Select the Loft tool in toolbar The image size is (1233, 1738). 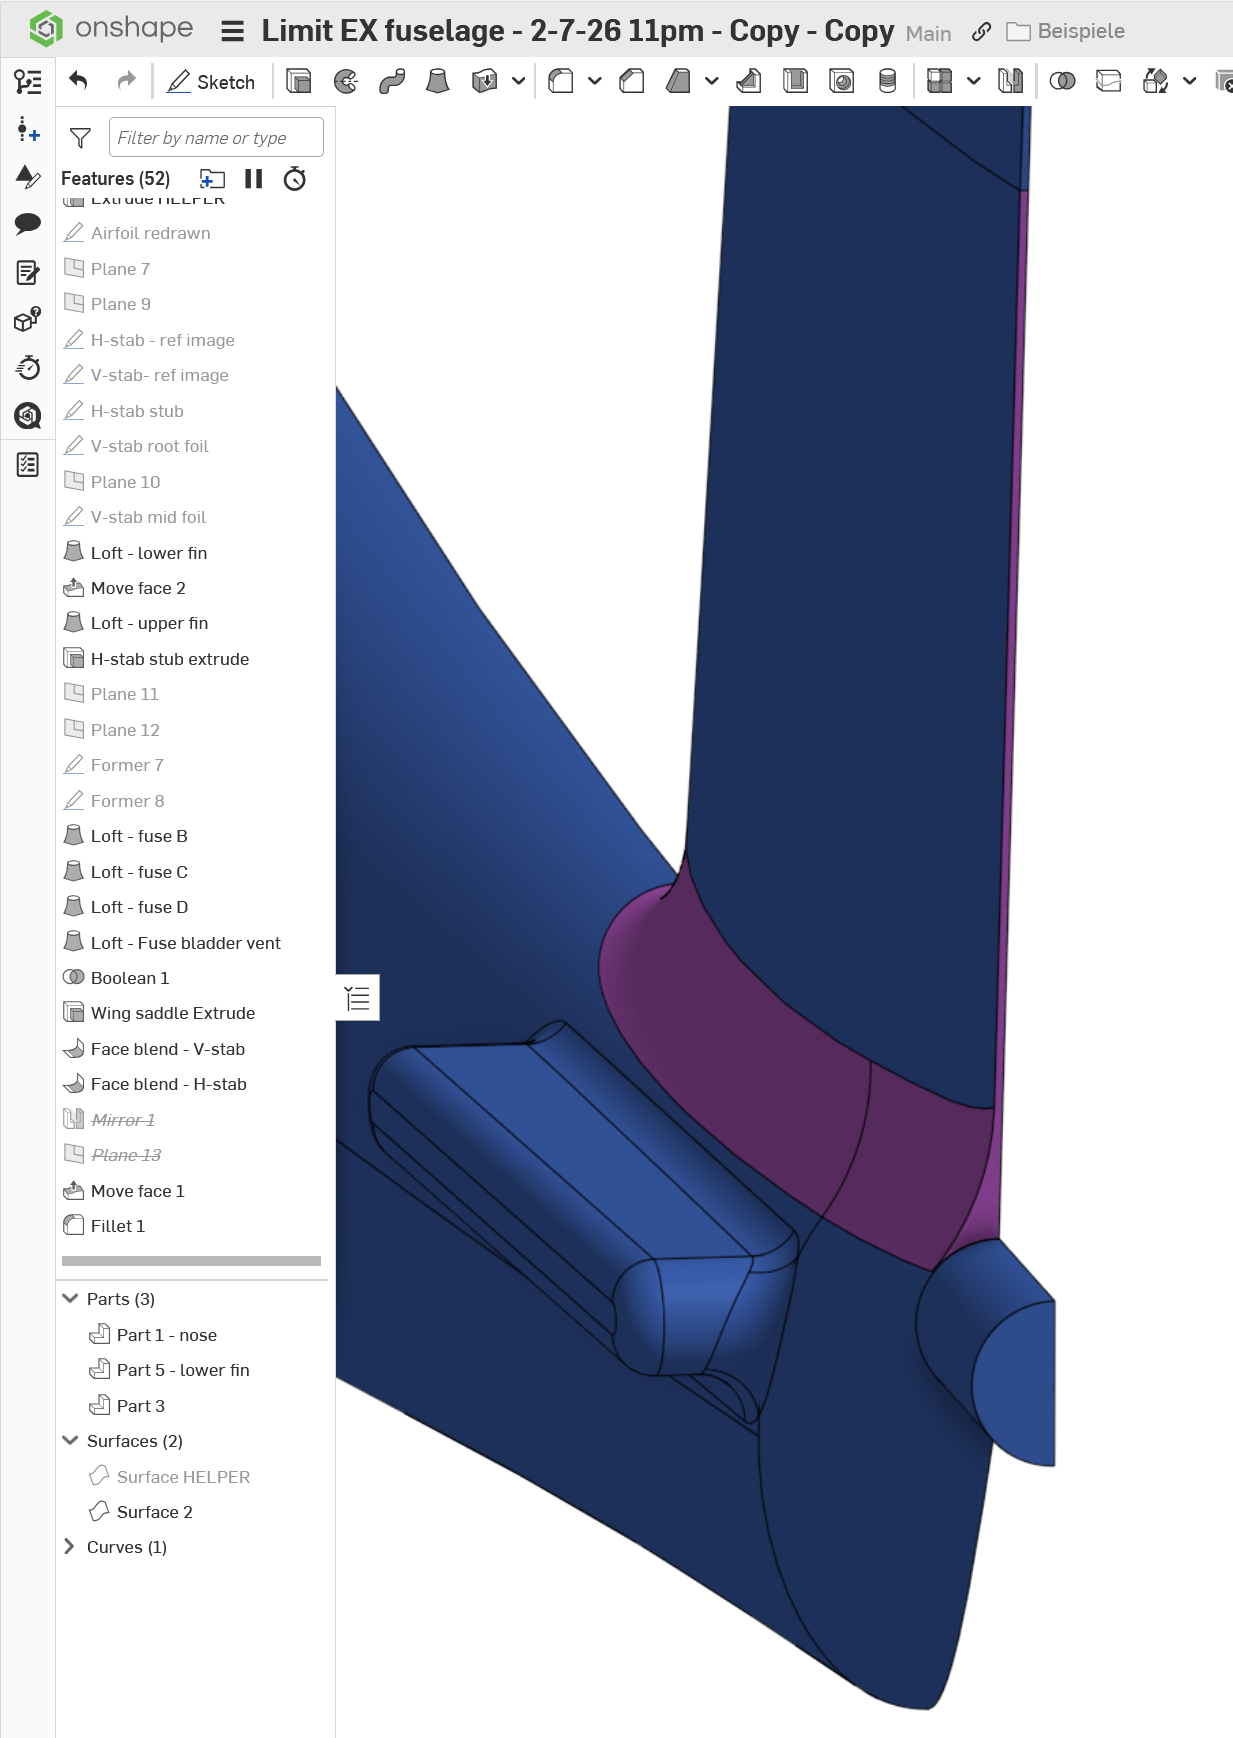(438, 81)
